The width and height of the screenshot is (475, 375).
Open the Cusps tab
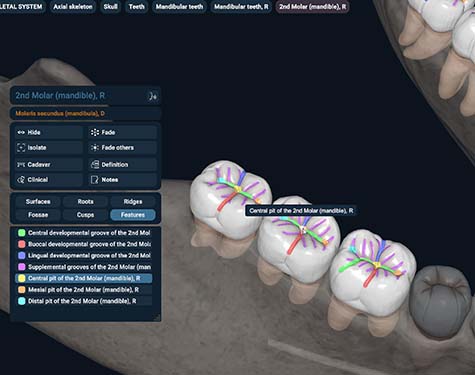(x=85, y=215)
